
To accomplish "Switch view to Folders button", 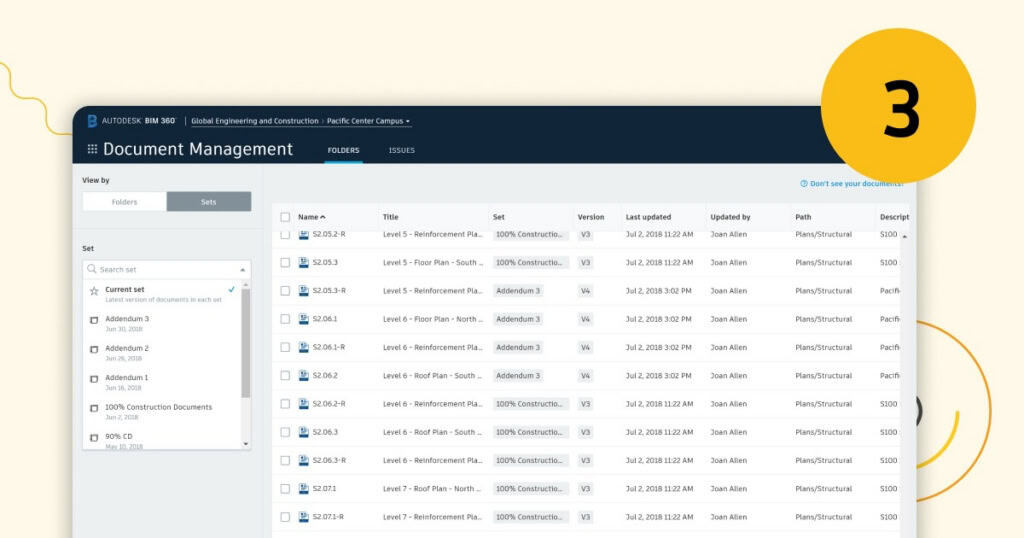I will 124,202.
